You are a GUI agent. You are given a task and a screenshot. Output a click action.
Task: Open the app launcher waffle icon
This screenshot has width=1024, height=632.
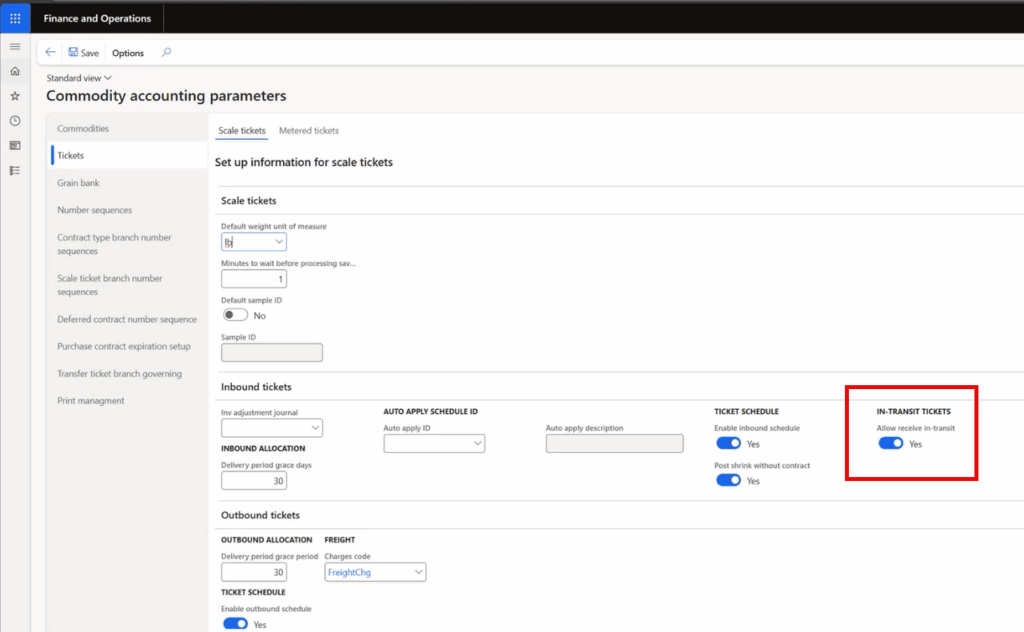(15, 18)
